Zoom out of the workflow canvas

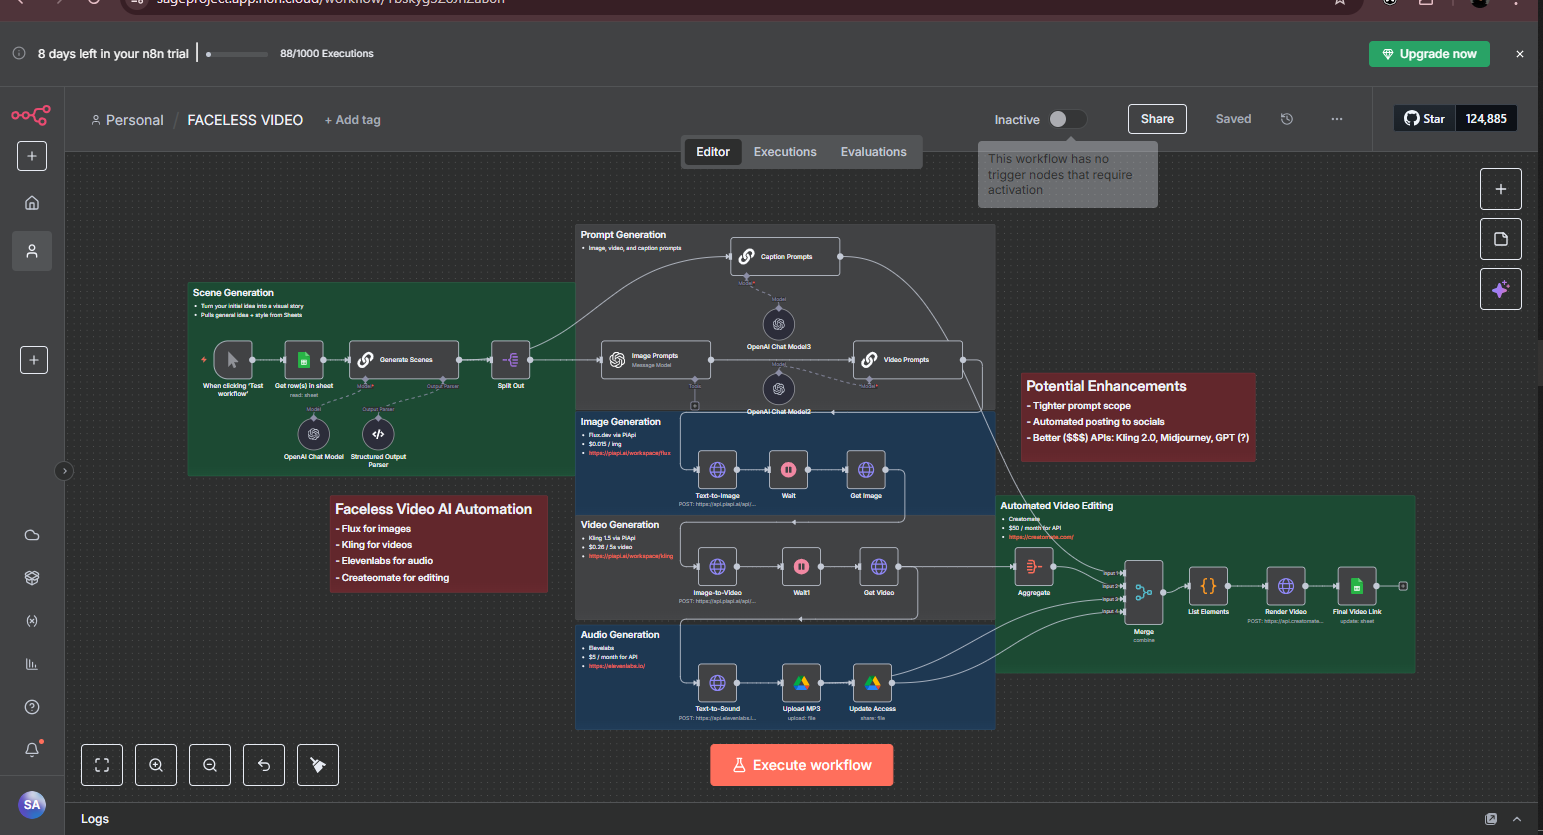(x=210, y=765)
